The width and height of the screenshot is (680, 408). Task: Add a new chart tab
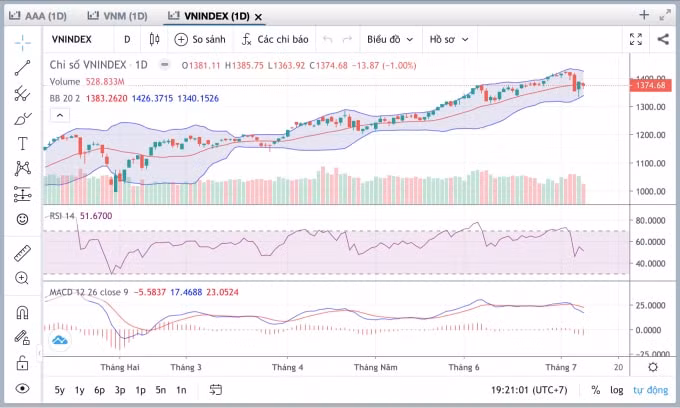click(x=644, y=15)
